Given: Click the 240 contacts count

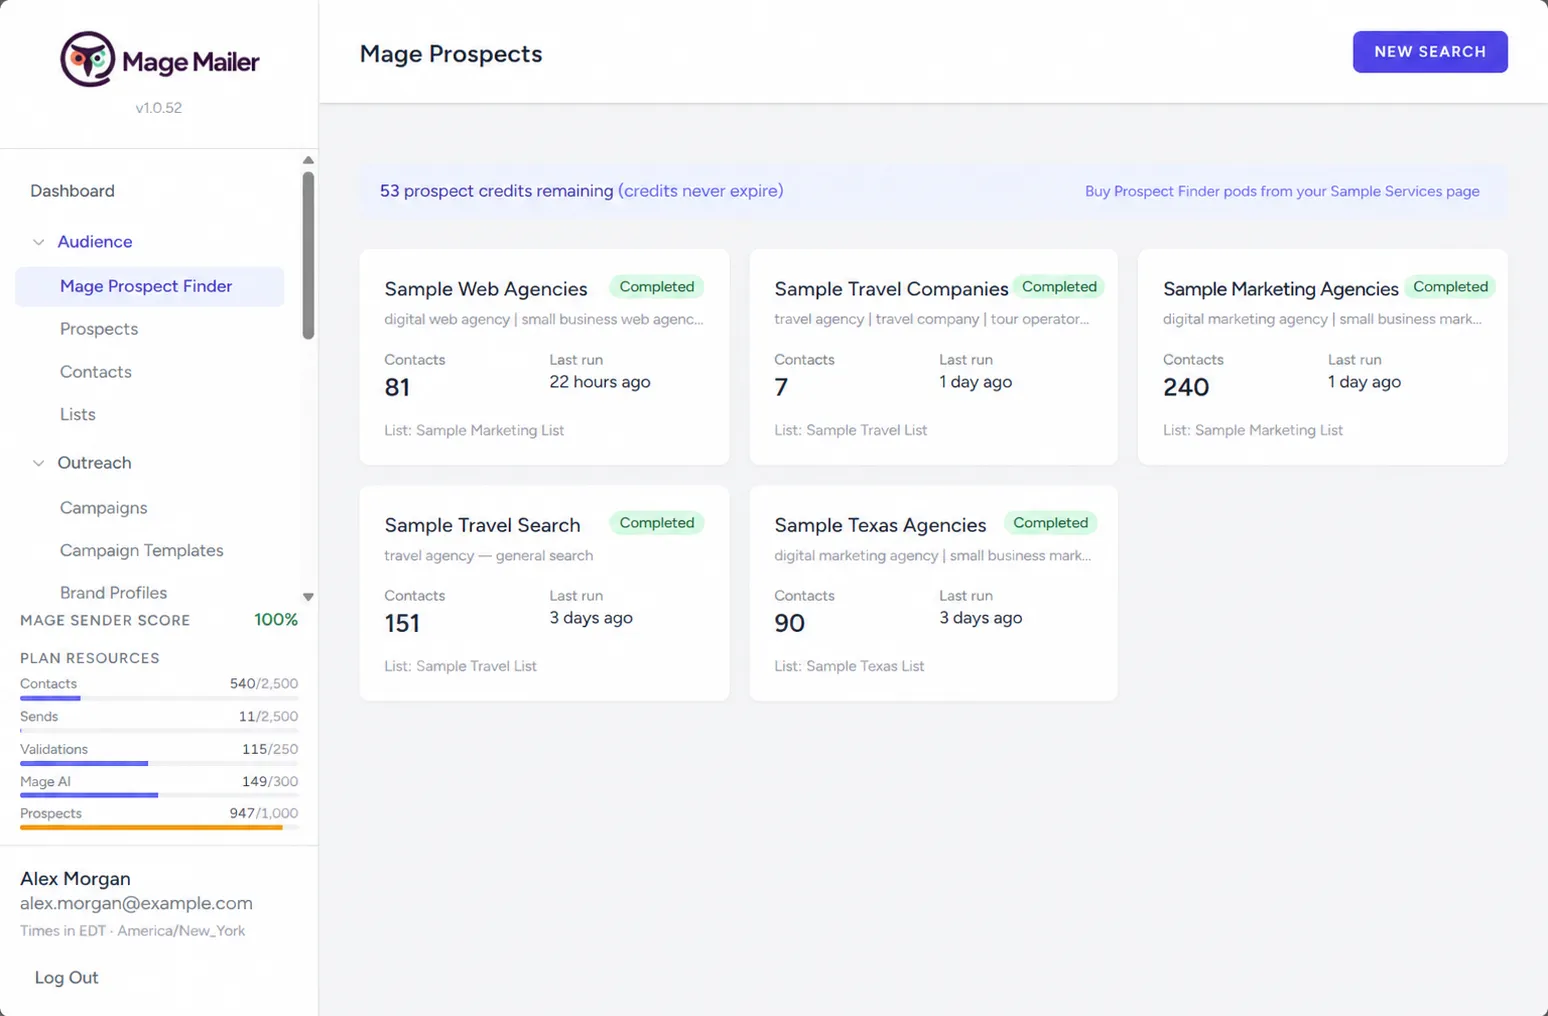Looking at the screenshot, I should pyautogui.click(x=1186, y=387).
